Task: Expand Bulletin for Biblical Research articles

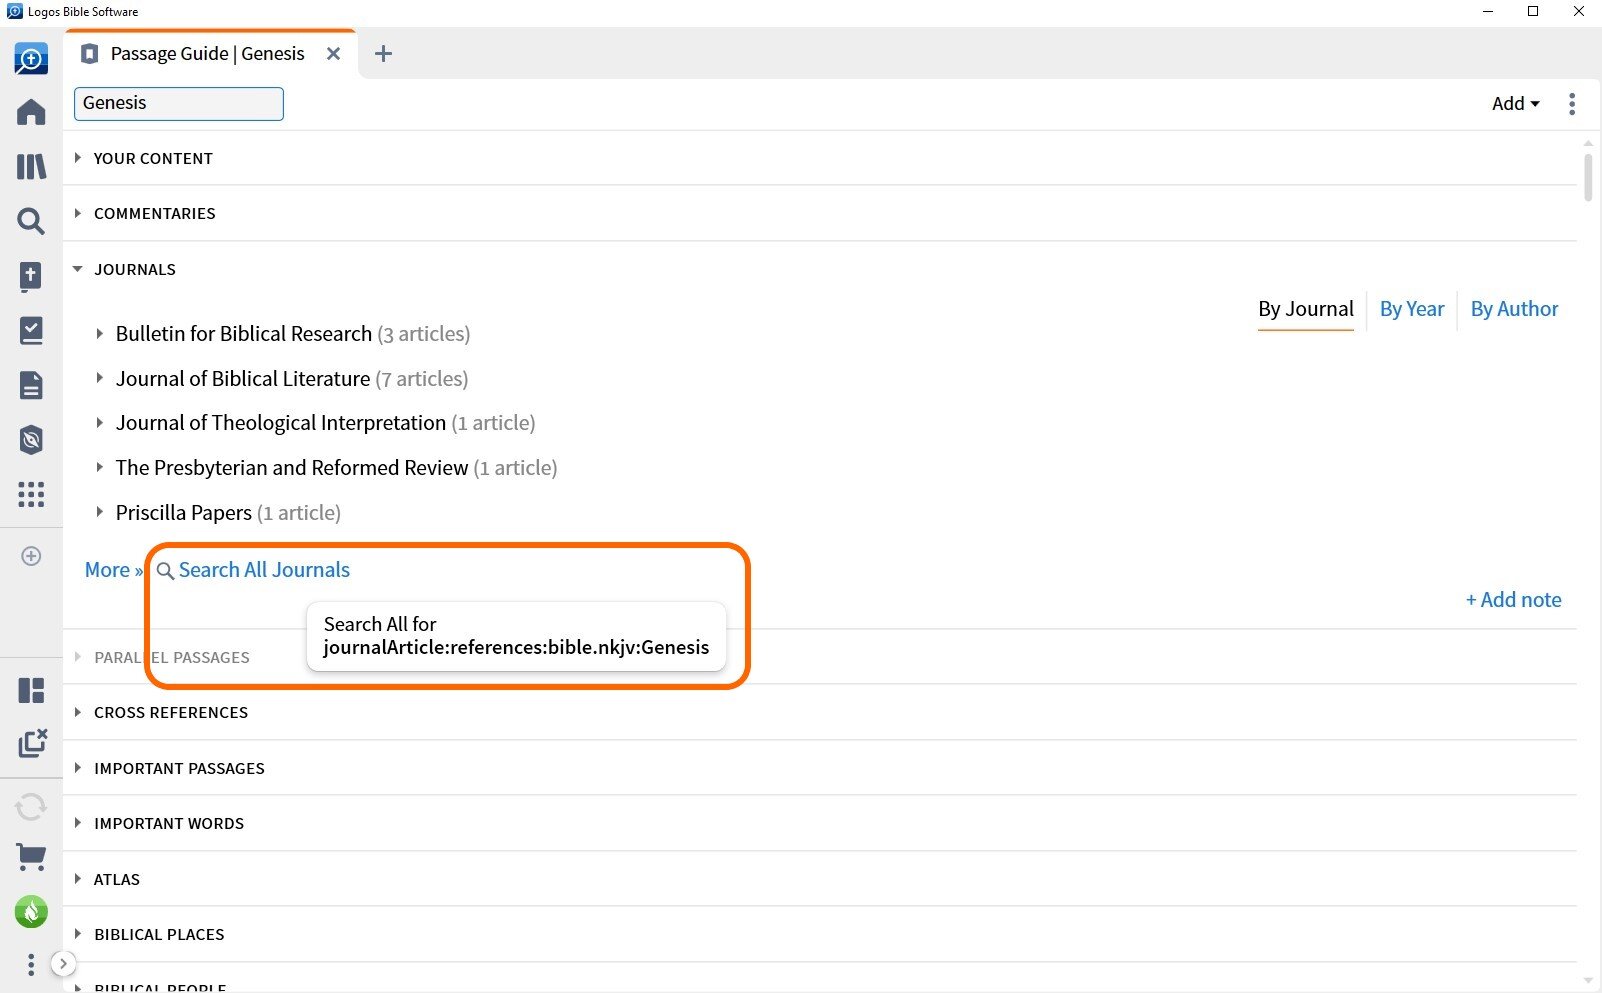Action: 99,334
